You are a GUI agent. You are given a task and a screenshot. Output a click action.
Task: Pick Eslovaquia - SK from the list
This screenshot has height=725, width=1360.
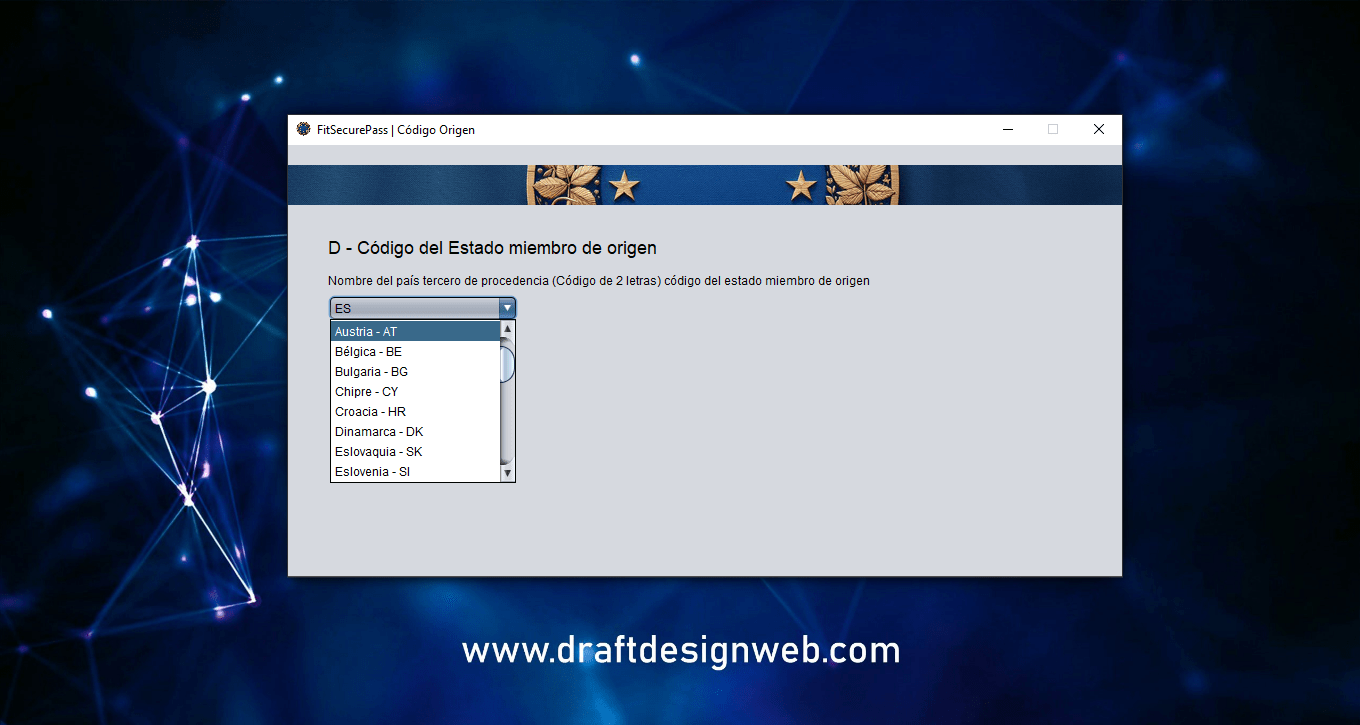tap(414, 451)
